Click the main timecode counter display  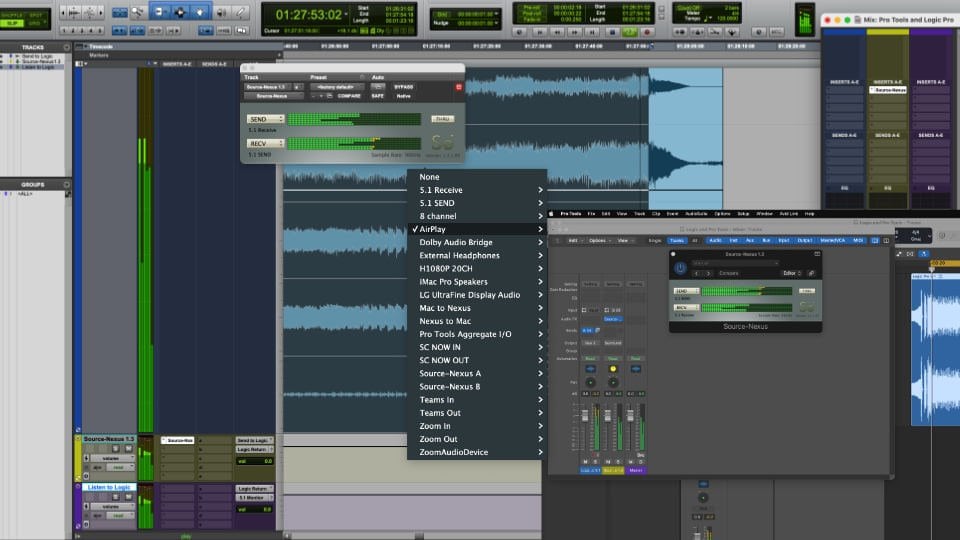pos(308,15)
